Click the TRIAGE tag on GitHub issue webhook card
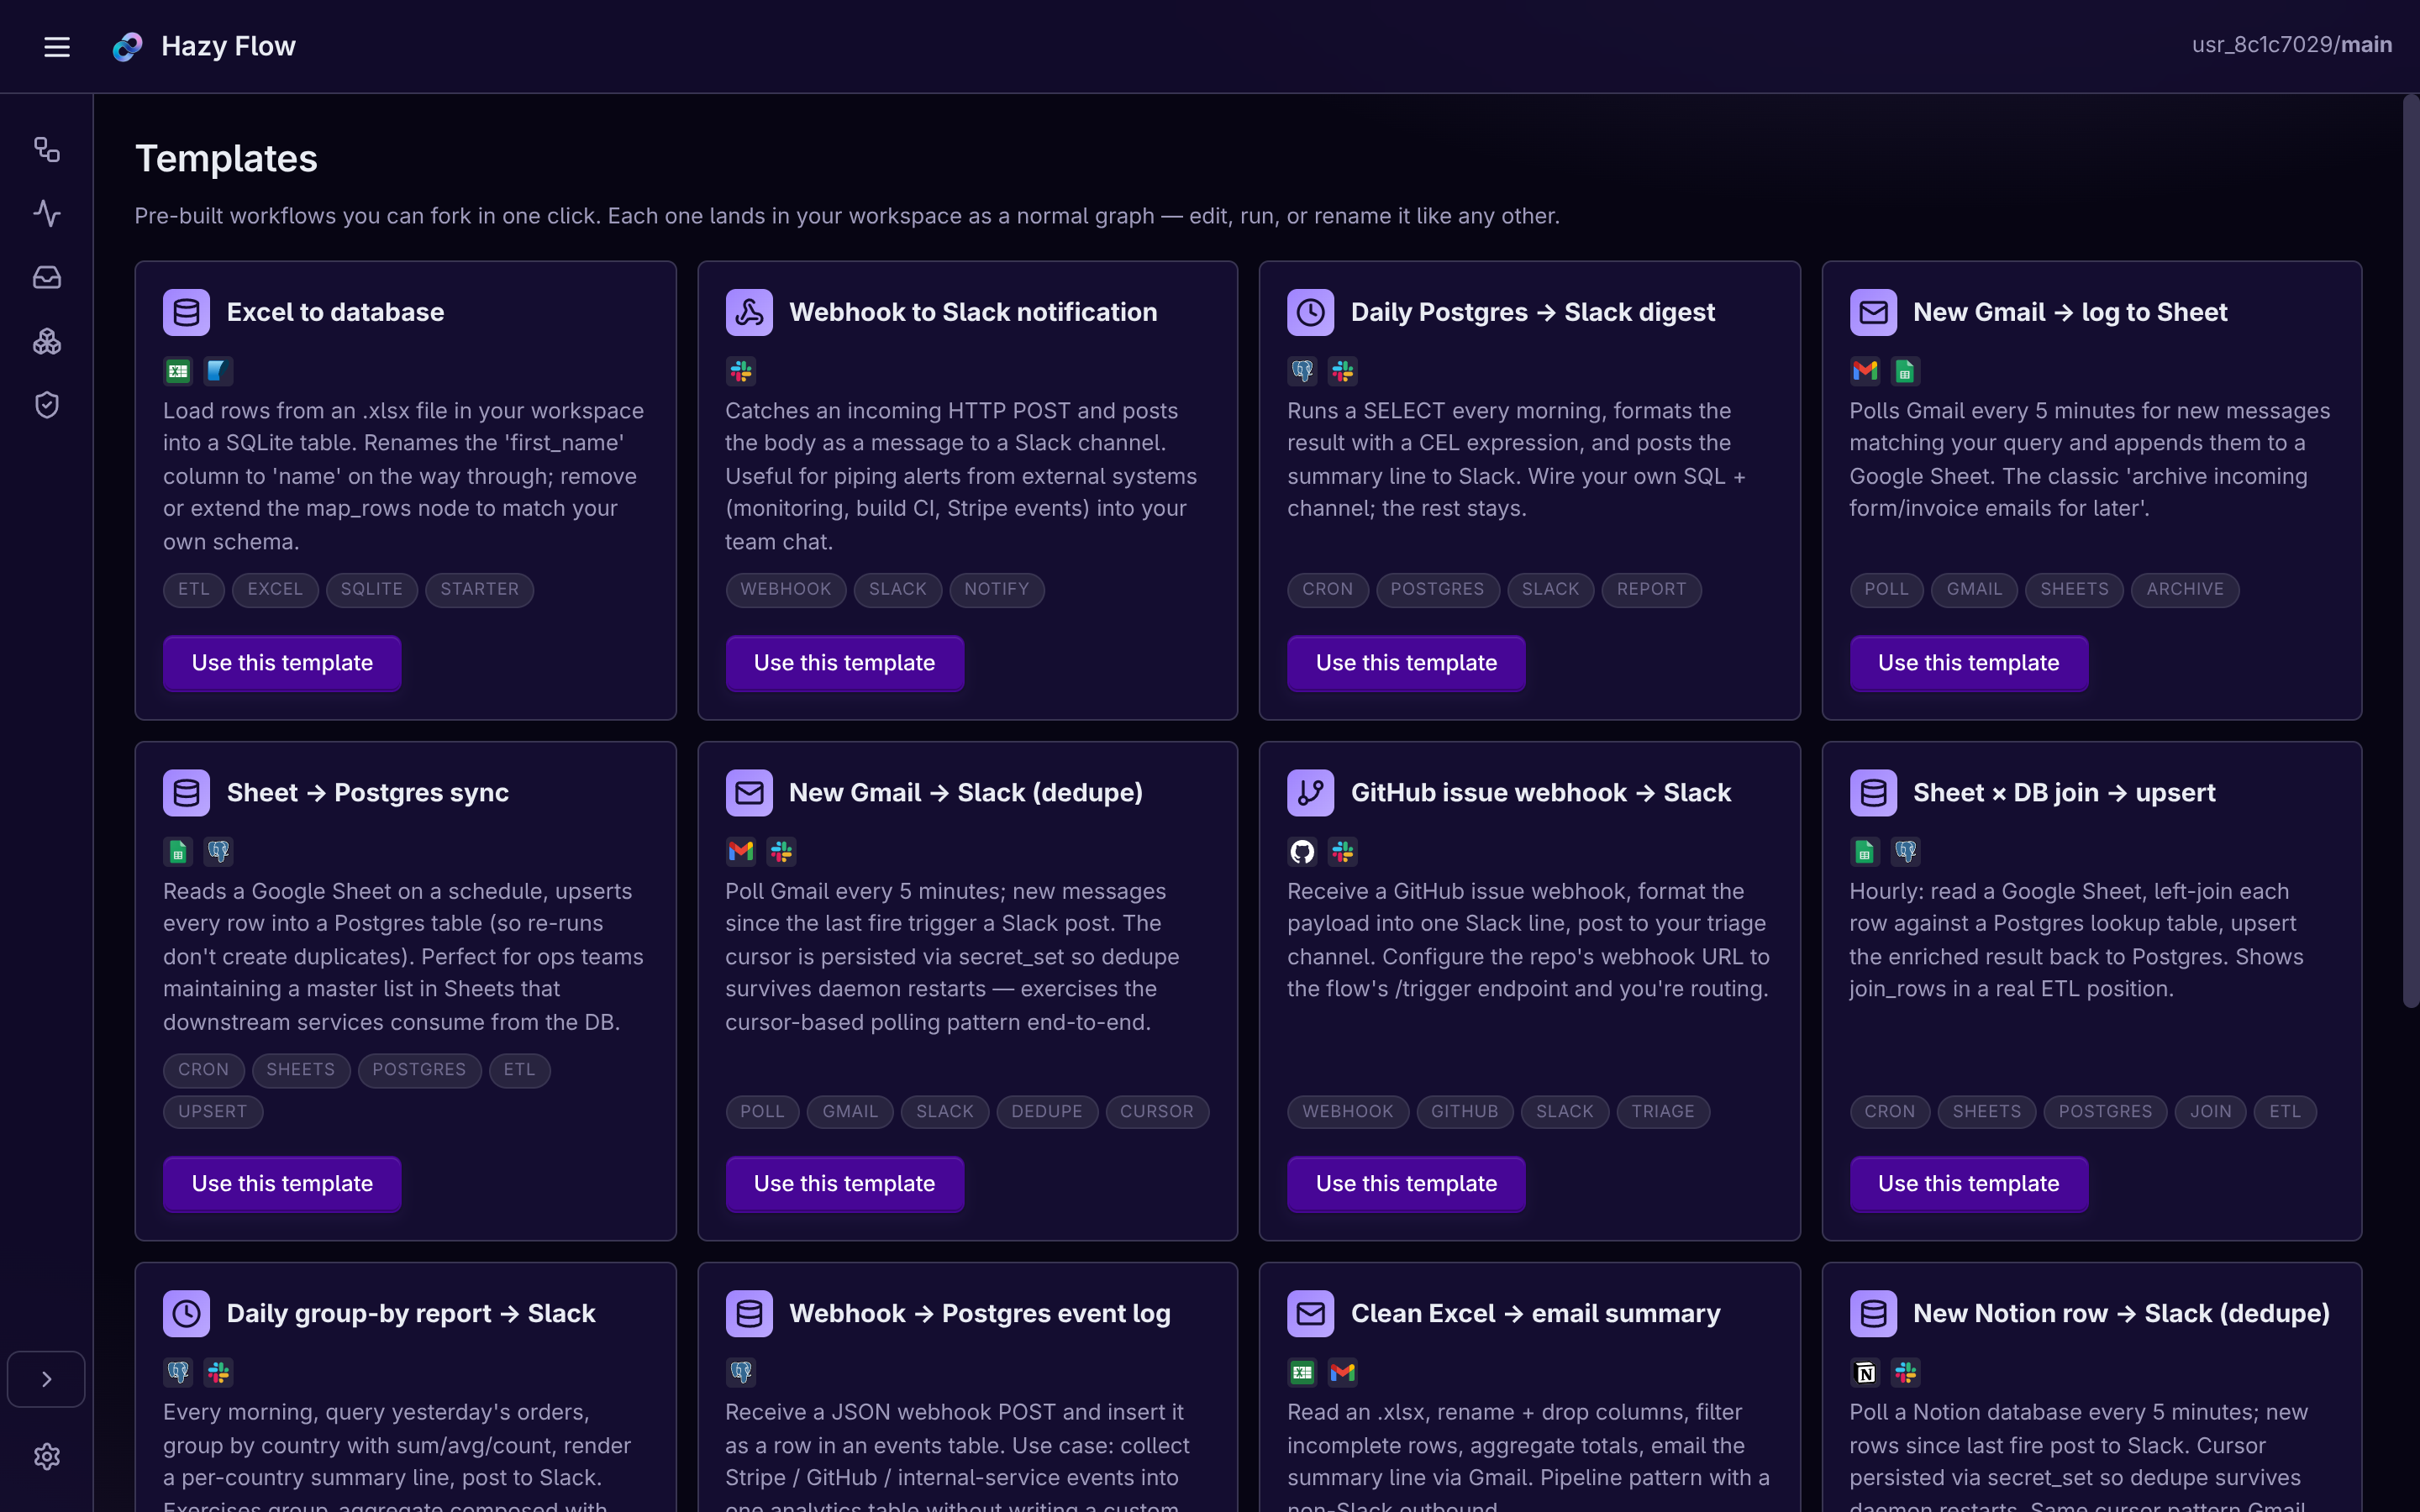The width and height of the screenshot is (2420, 1512). click(x=1663, y=1112)
